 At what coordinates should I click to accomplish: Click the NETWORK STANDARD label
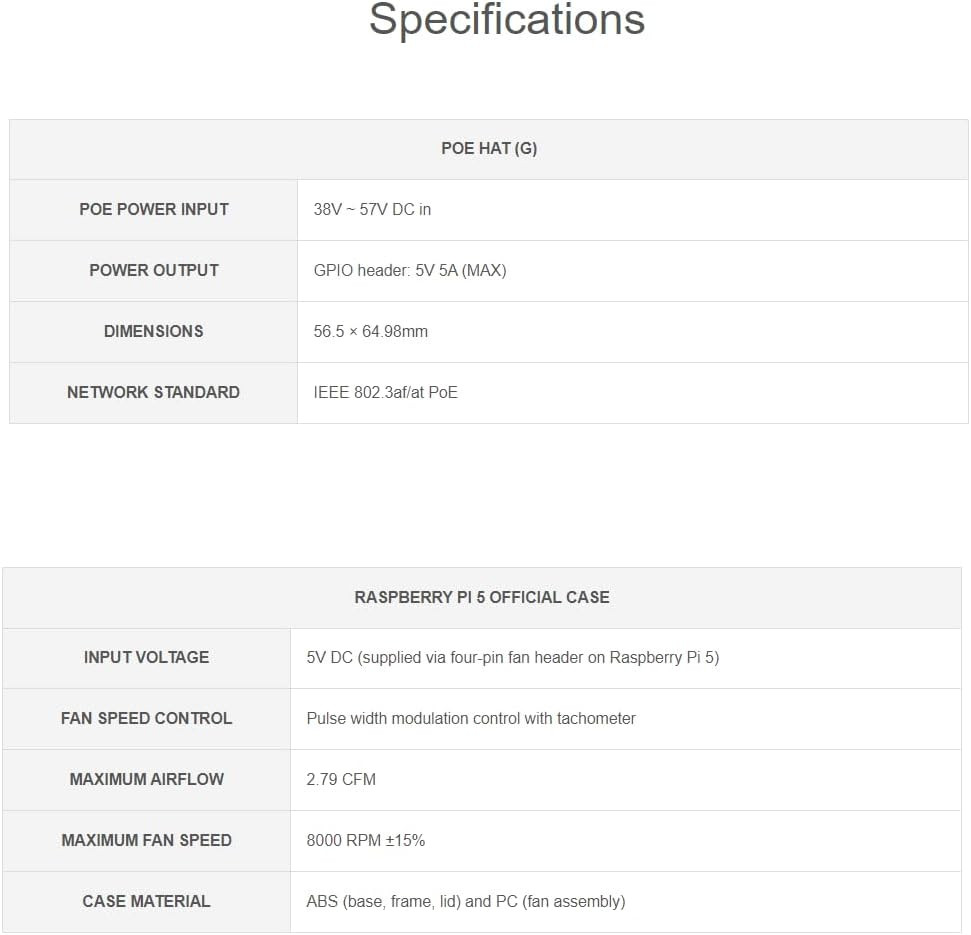(x=154, y=392)
